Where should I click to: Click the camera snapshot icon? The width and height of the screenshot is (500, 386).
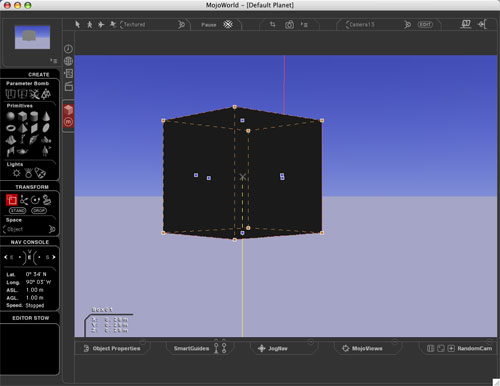point(289,25)
